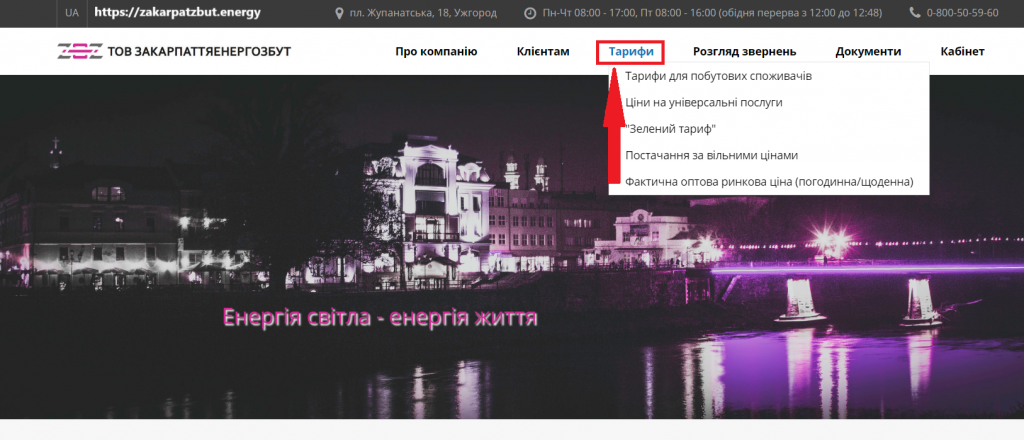Image resolution: width=1024 pixels, height=440 pixels.
Task: Click the phone handset icon
Action: click(915, 13)
